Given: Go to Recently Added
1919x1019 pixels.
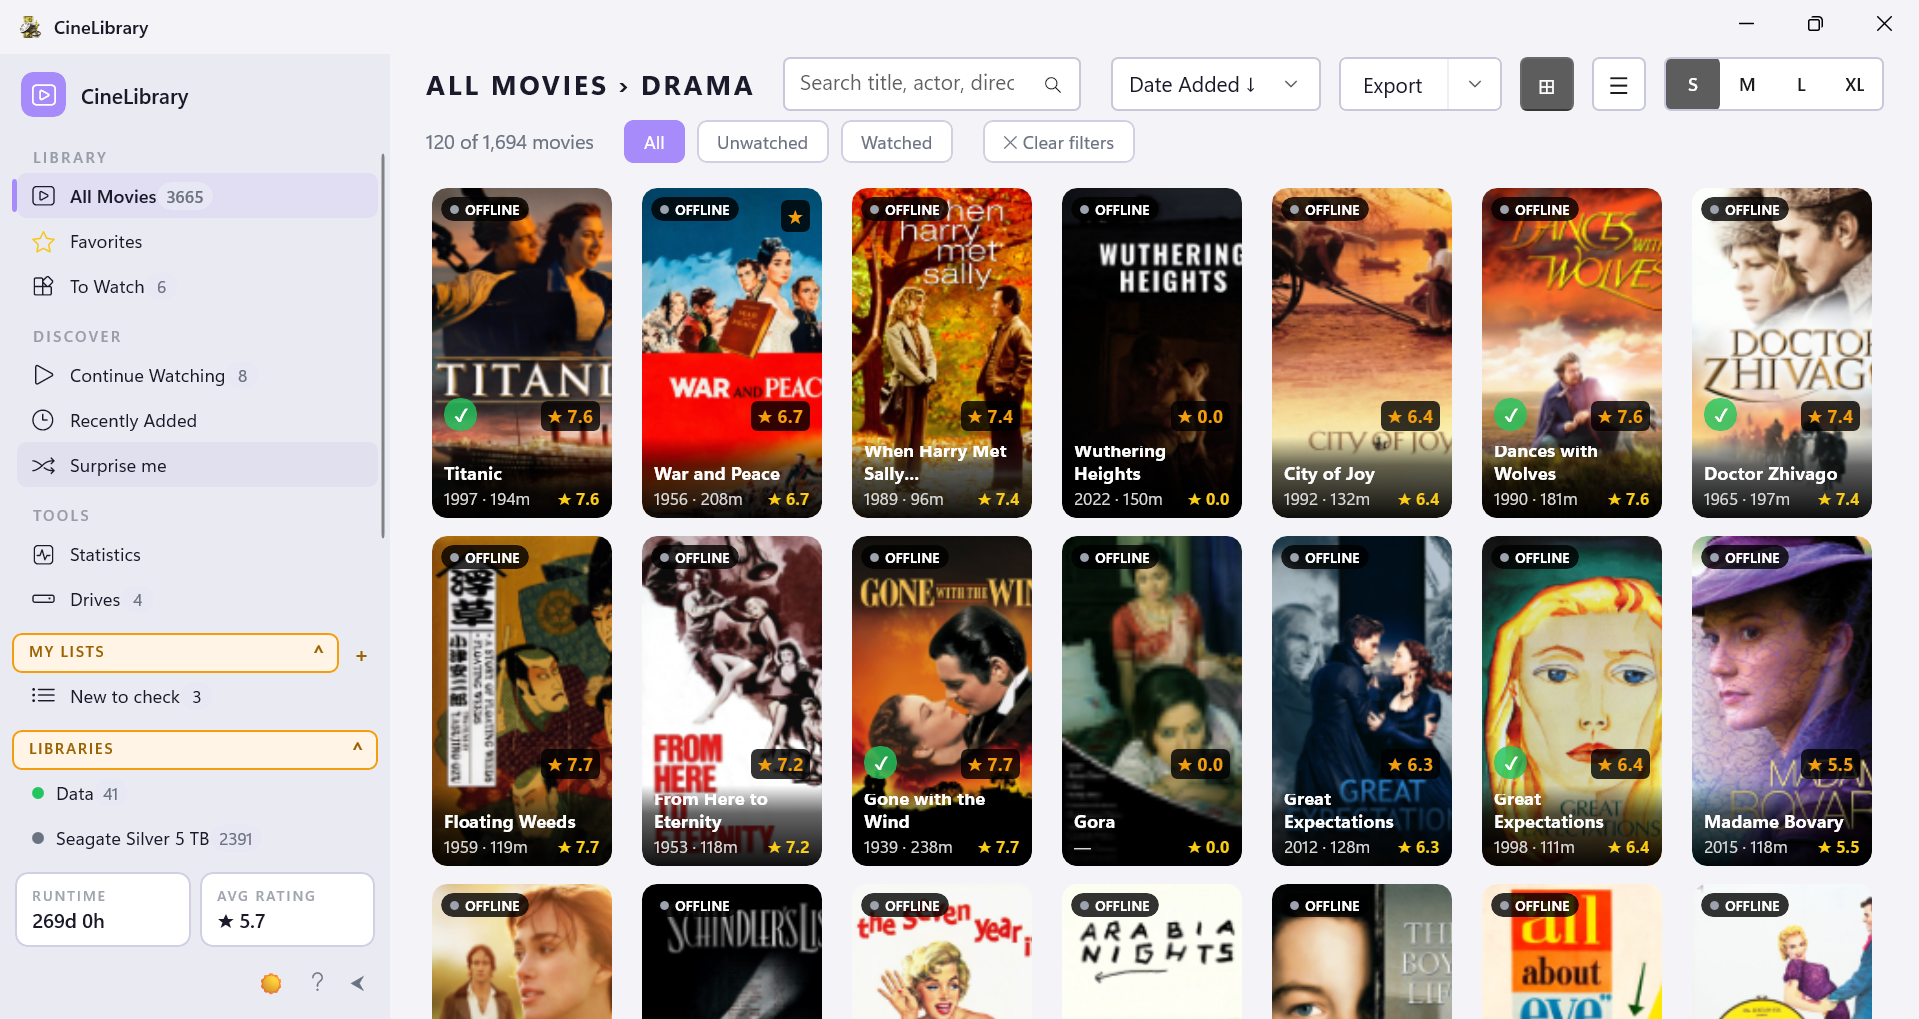Looking at the screenshot, I should pos(197,421).
